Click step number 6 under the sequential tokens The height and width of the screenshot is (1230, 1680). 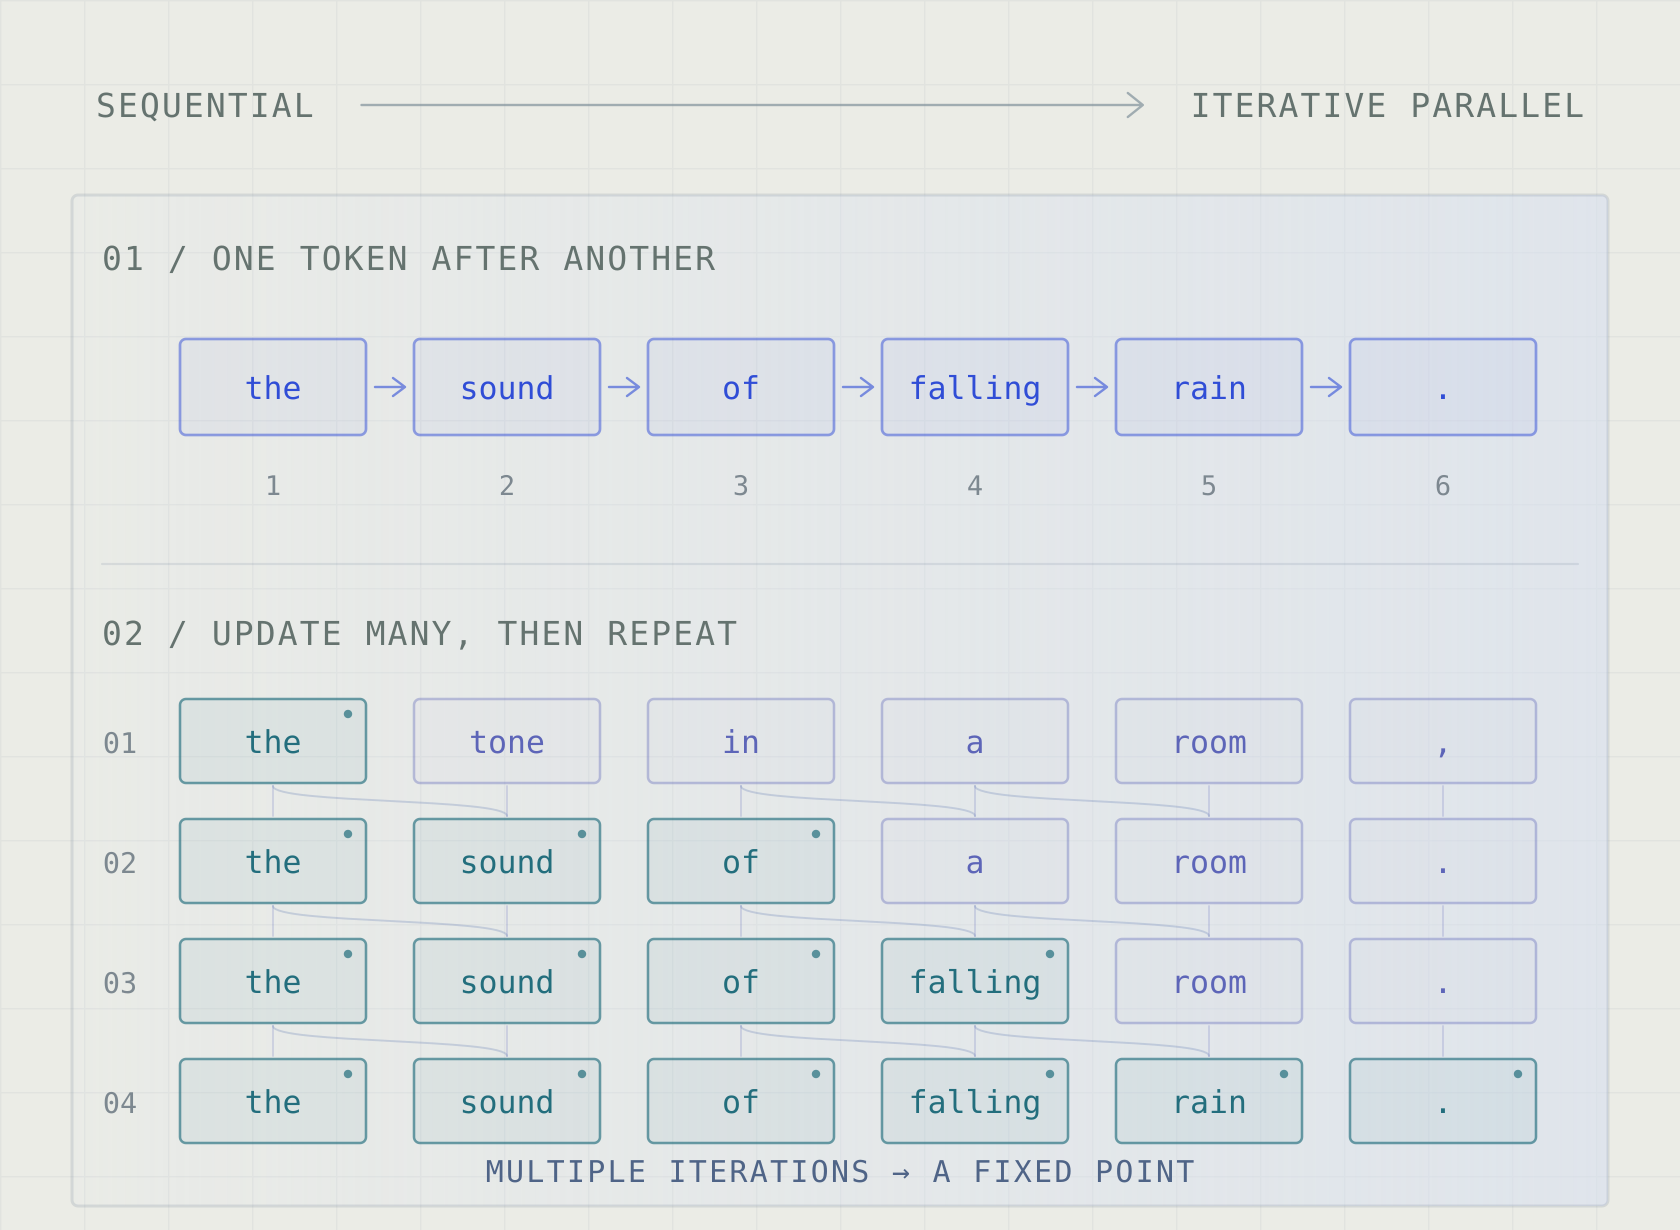tap(1443, 486)
